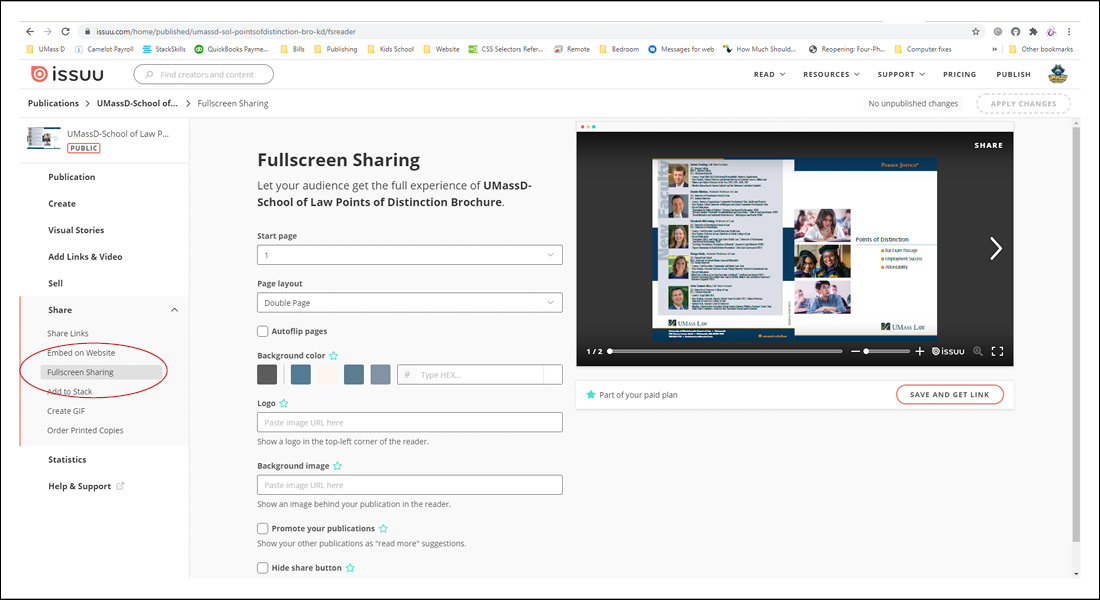
Task: Click the Save and Get Link button
Action: (949, 395)
